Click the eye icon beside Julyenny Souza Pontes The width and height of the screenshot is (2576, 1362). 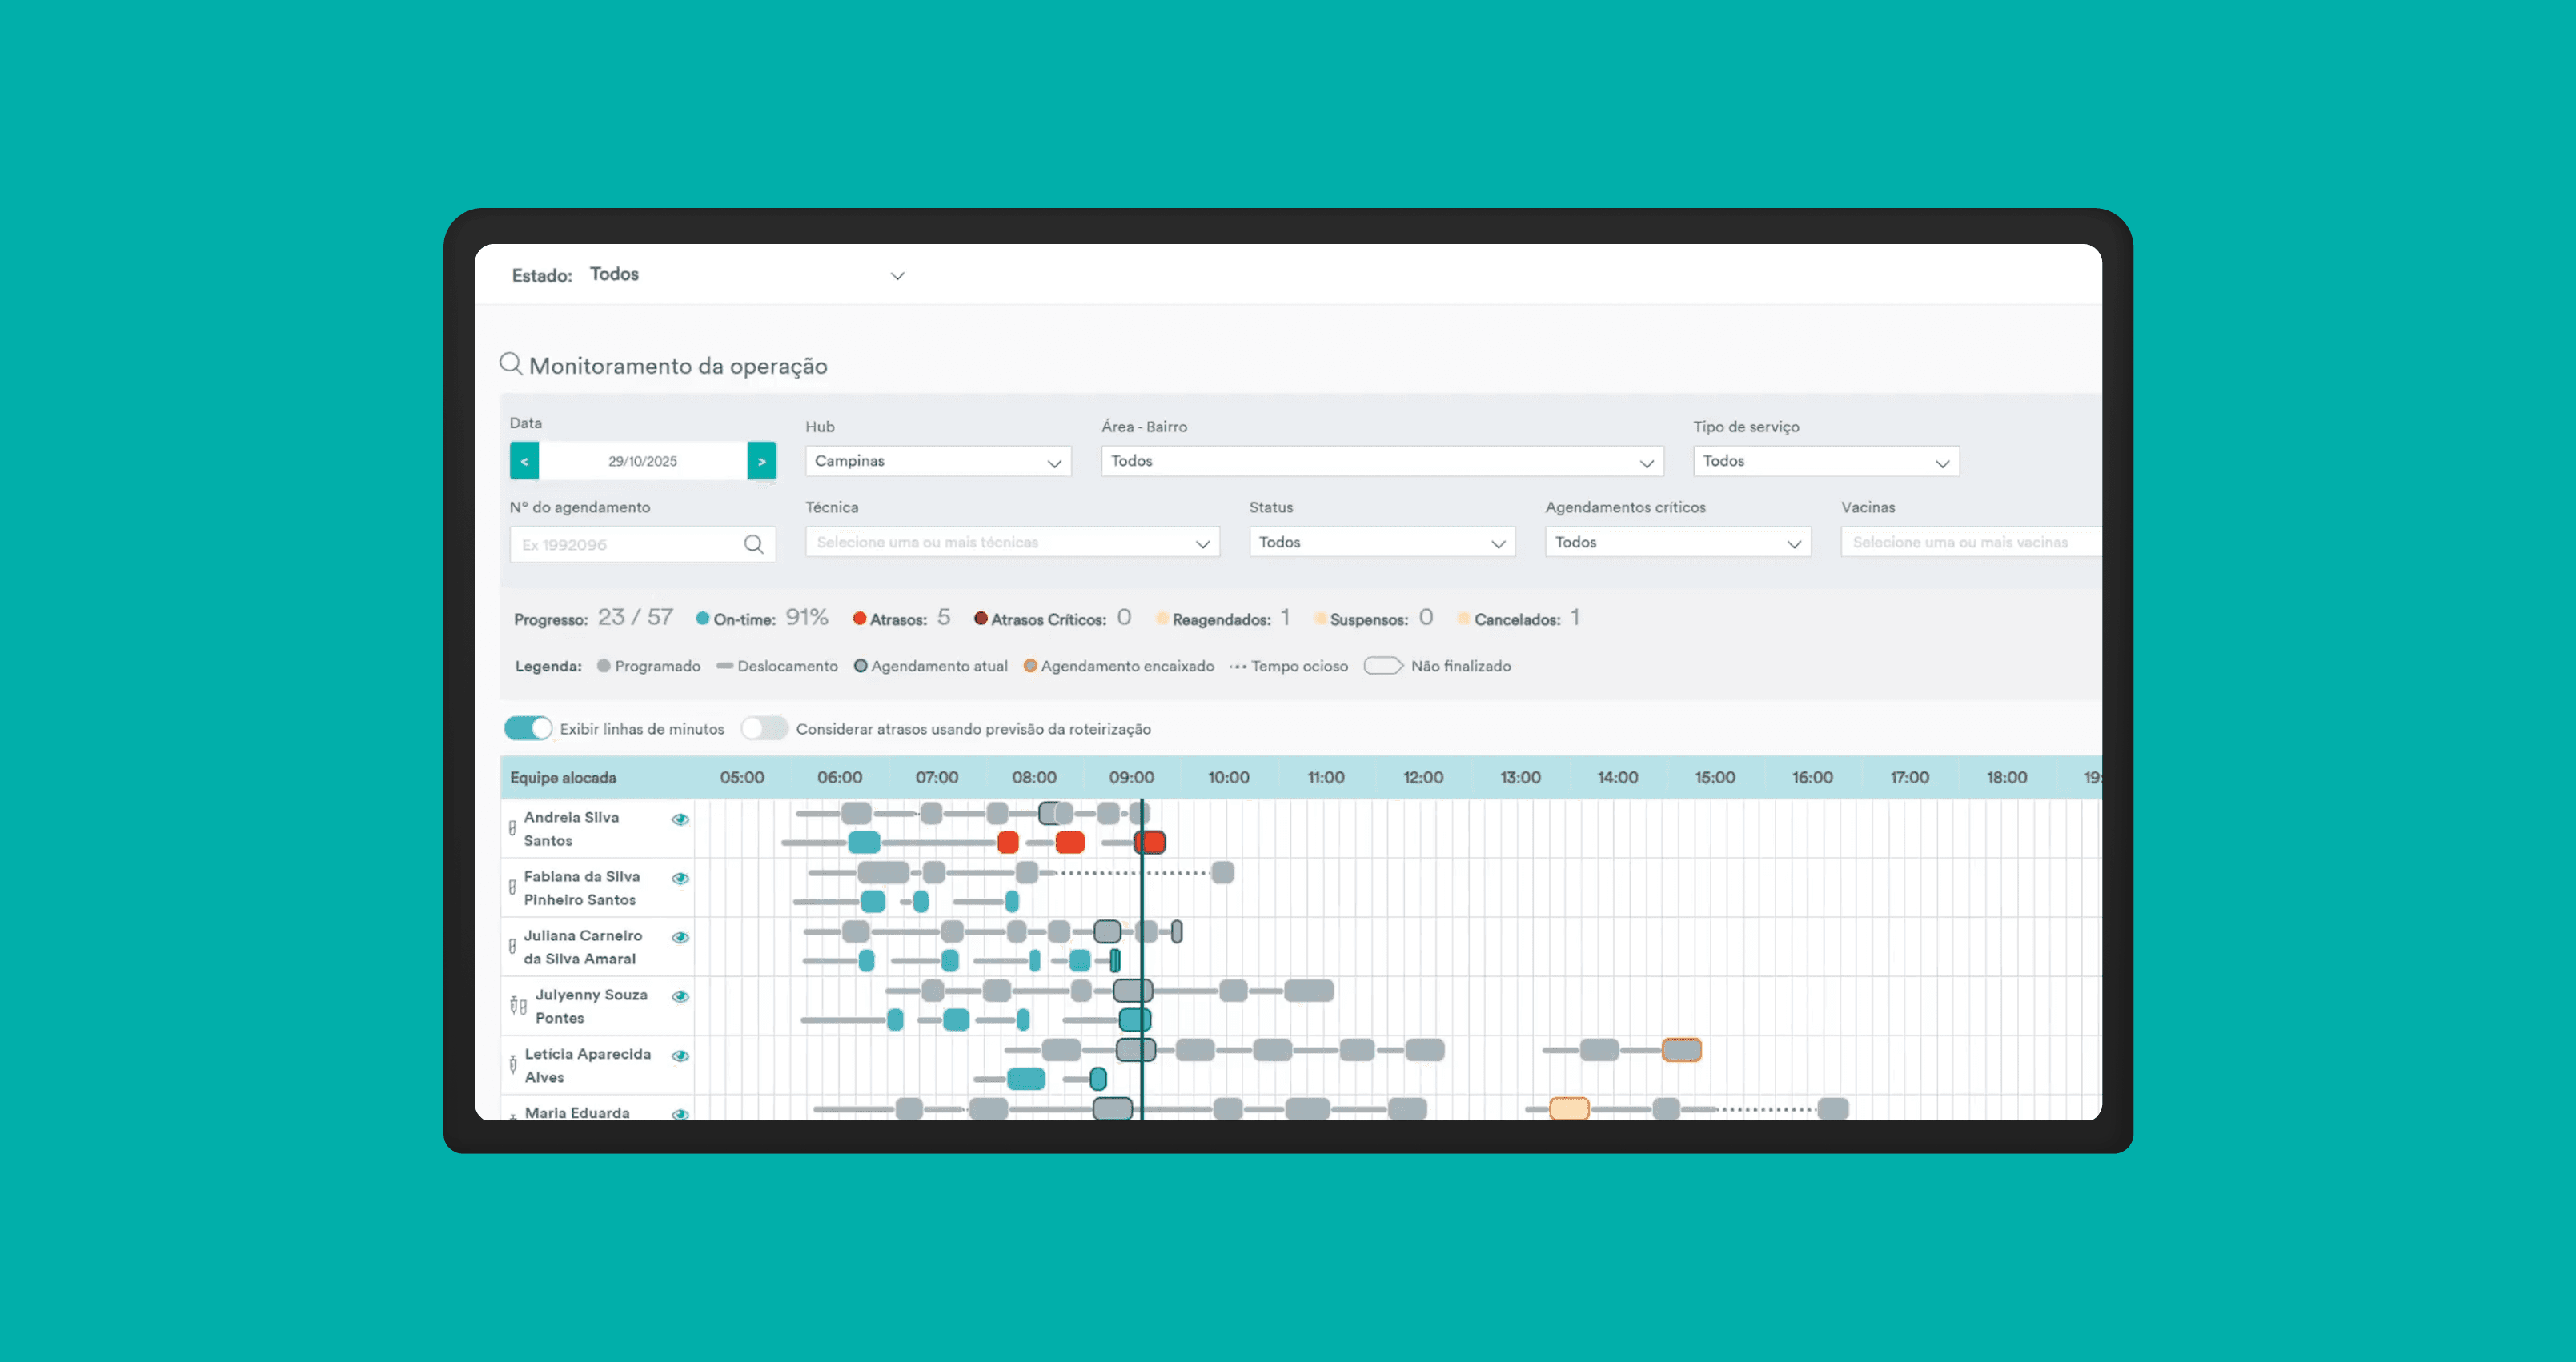(x=680, y=996)
